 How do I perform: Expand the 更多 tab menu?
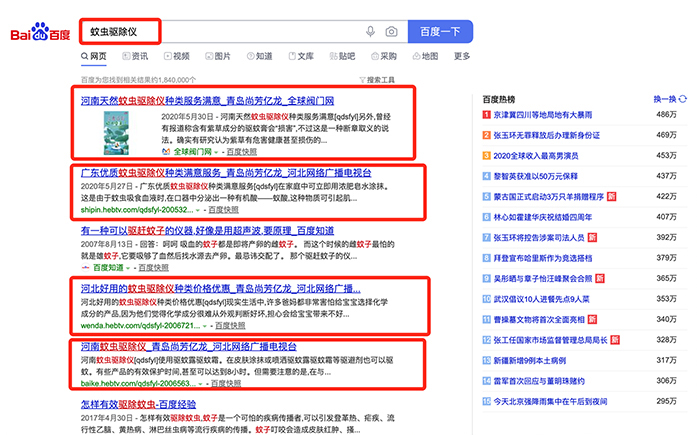point(462,56)
